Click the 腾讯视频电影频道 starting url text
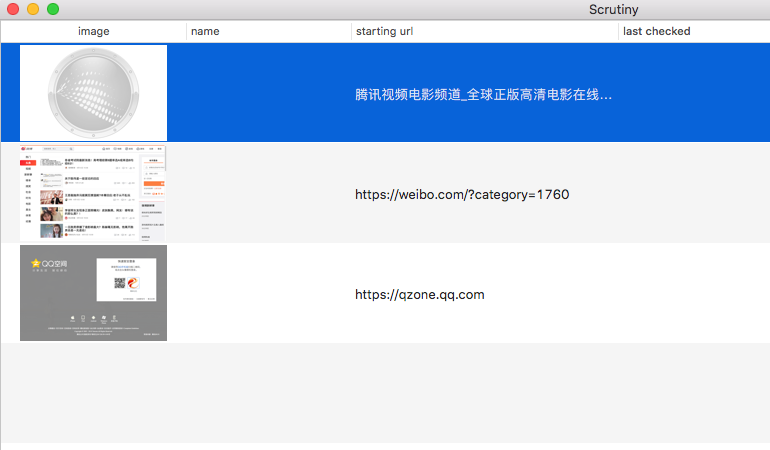Viewport: 770px width, 450px height. pos(483,95)
